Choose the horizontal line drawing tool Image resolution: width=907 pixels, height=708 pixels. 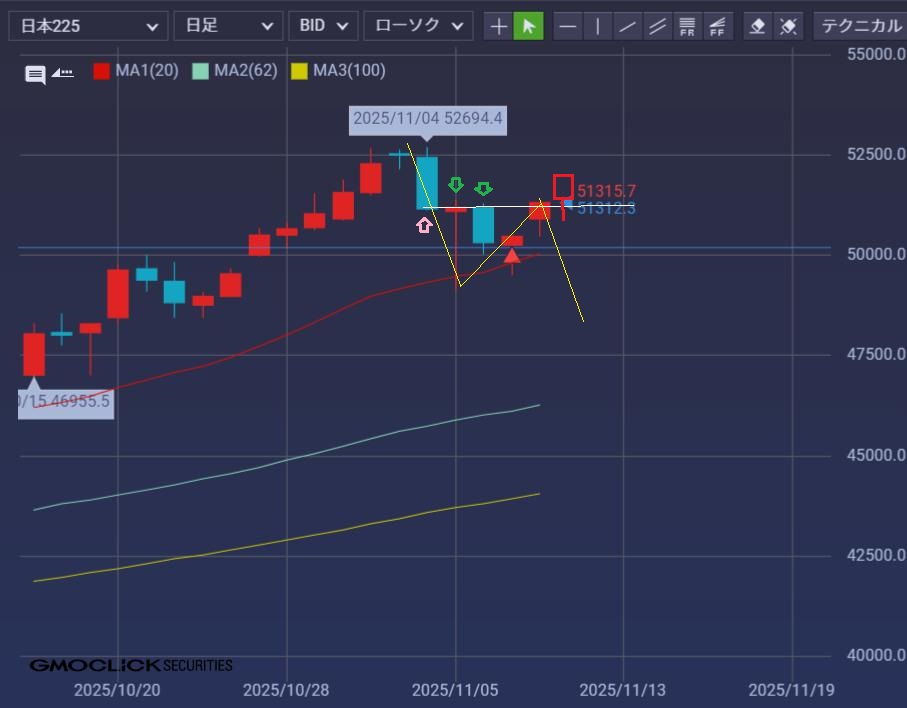(568, 26)
